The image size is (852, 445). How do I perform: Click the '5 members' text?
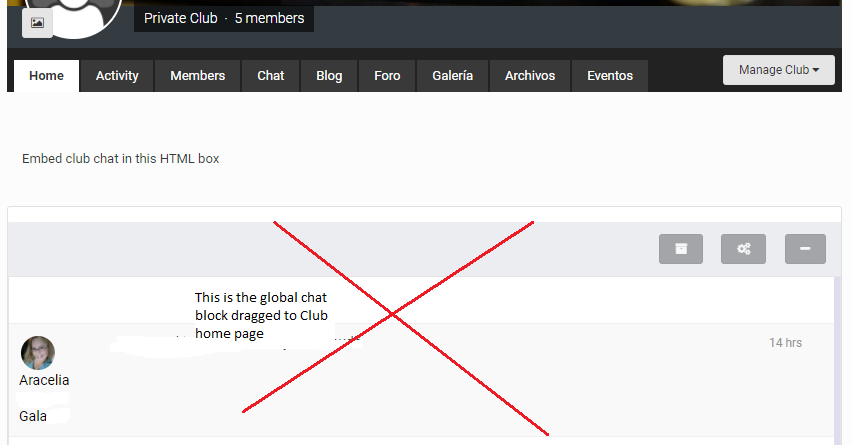click(x=270, y=18)
